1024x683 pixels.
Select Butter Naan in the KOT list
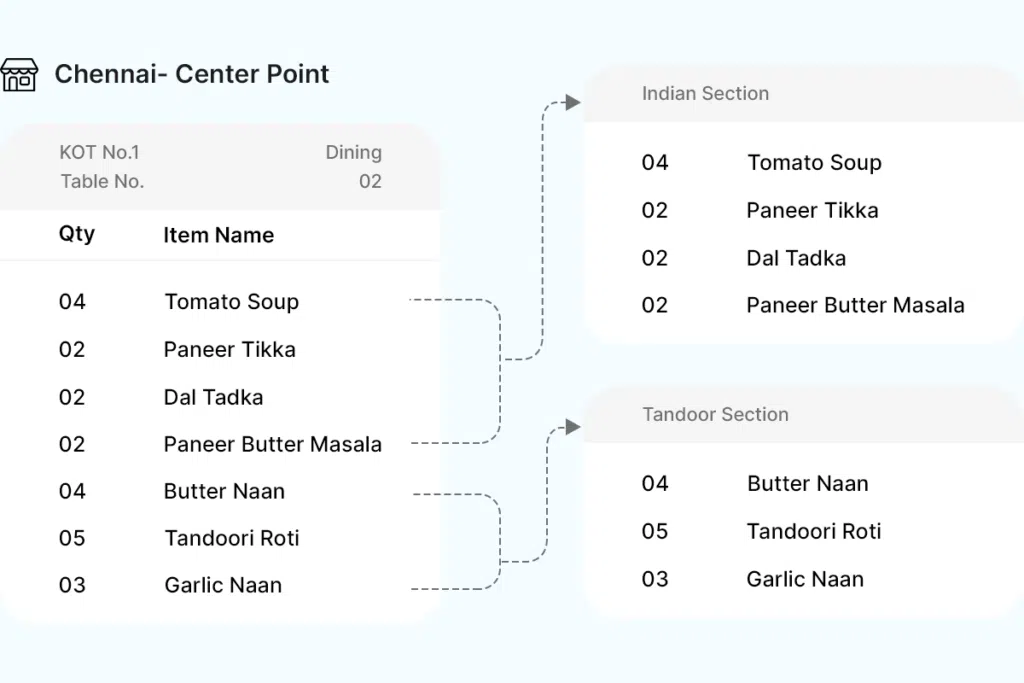click(224, 492)
